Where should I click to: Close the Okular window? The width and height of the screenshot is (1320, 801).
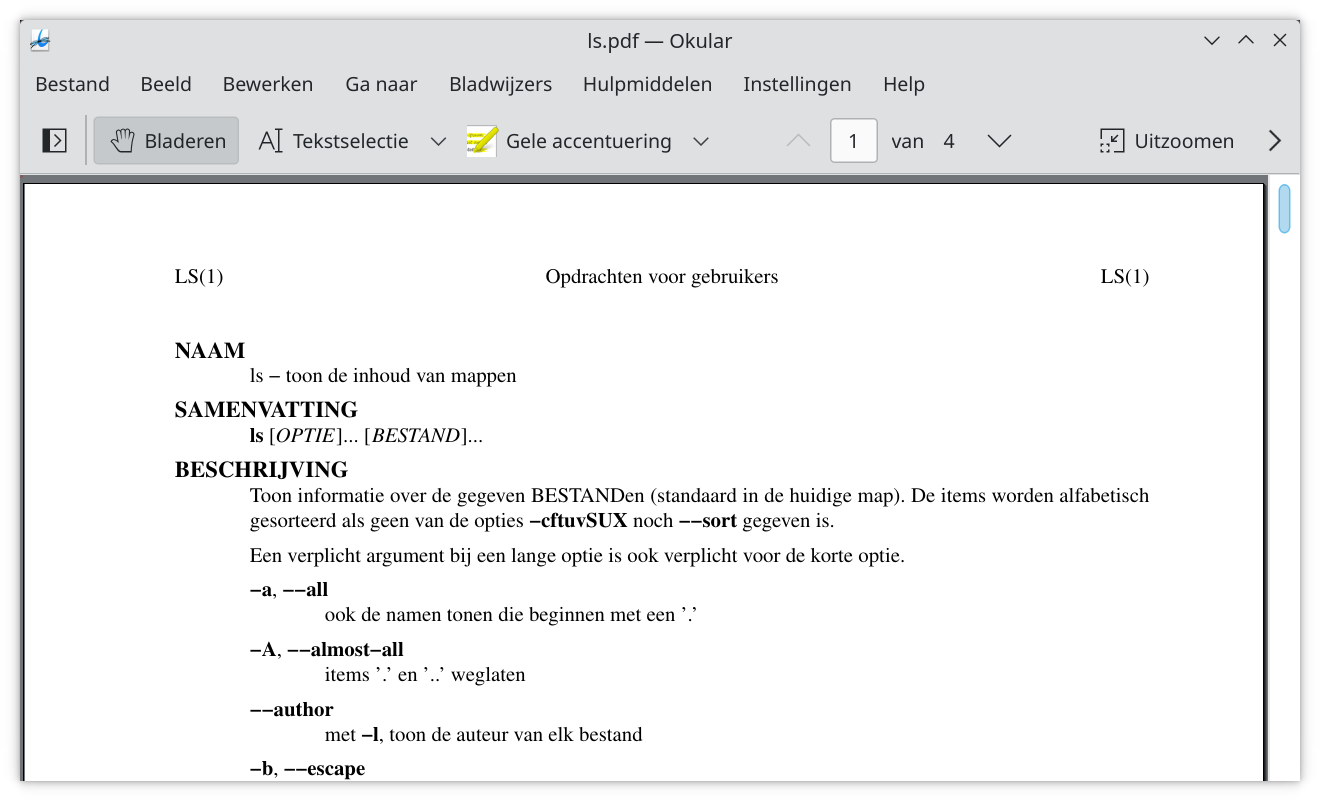(x=1280, y=41)
